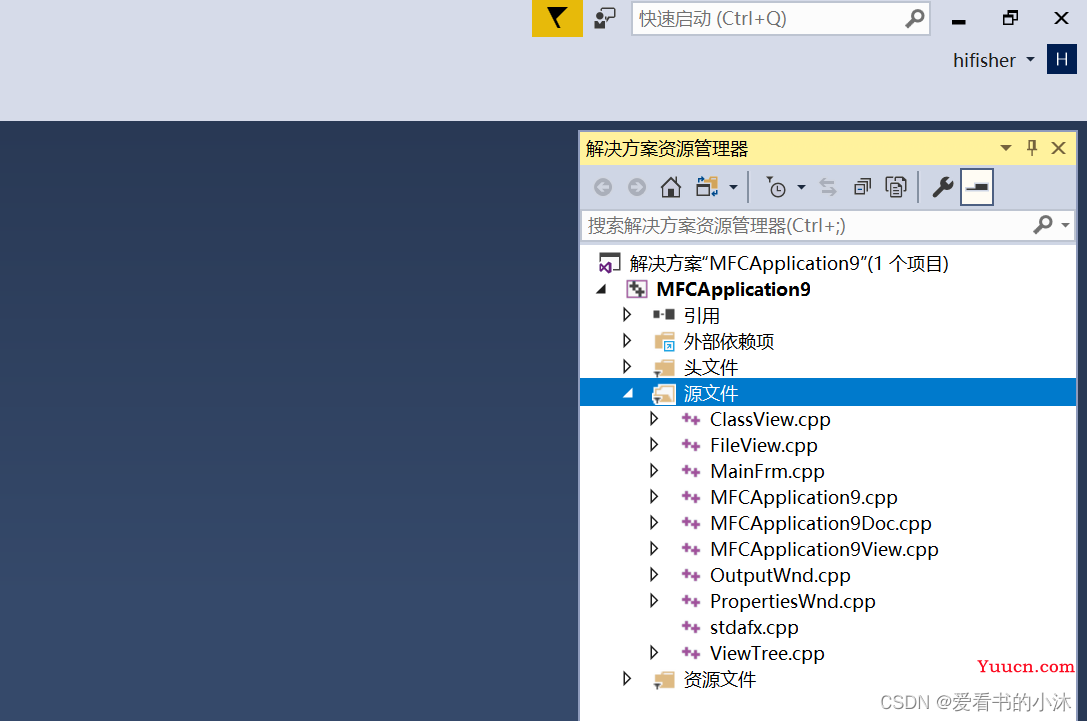Open the Solution Explorer window options dropdown arrow
The width and height of the screenshot is (1087, 721).
tap(1006, 148)
